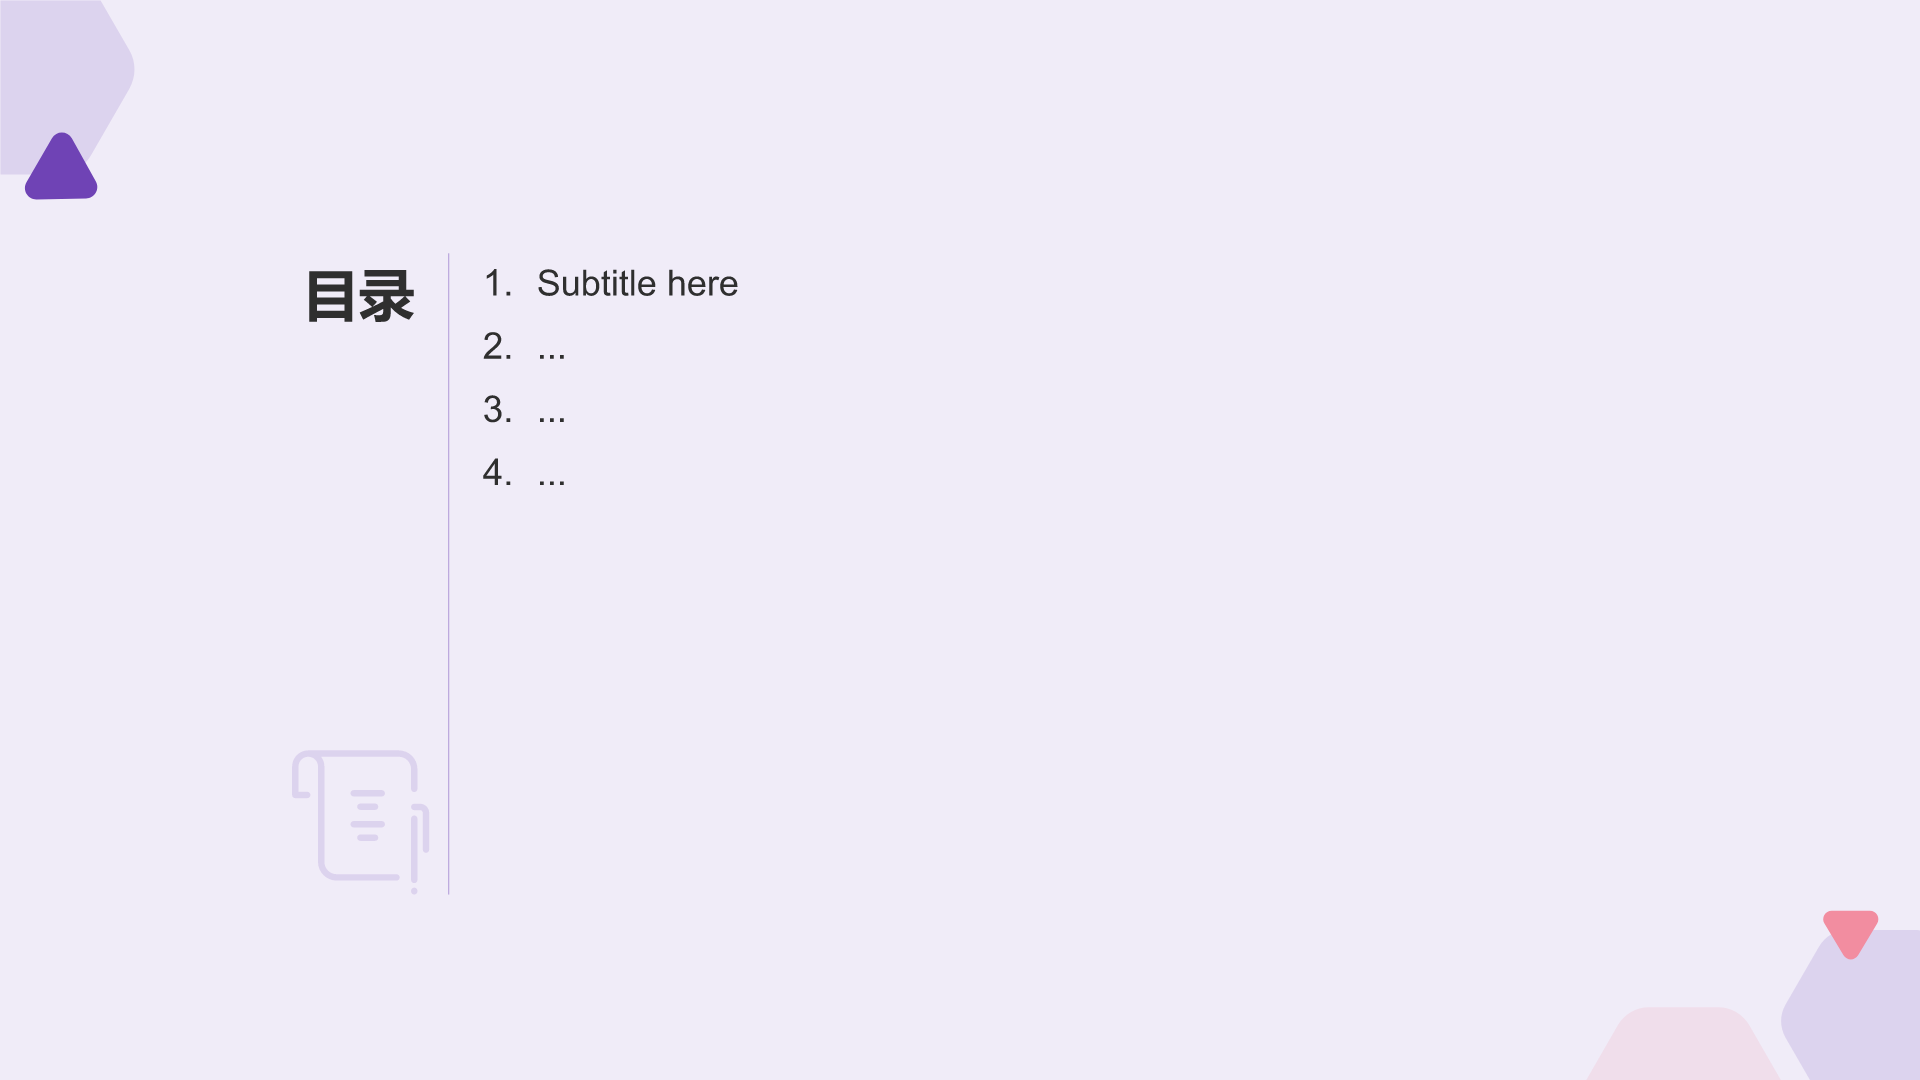Click the pale pink hexagon at bottom
The width and height of the screenshot is (1920, 1080).
click(x=1684, y=1046)
